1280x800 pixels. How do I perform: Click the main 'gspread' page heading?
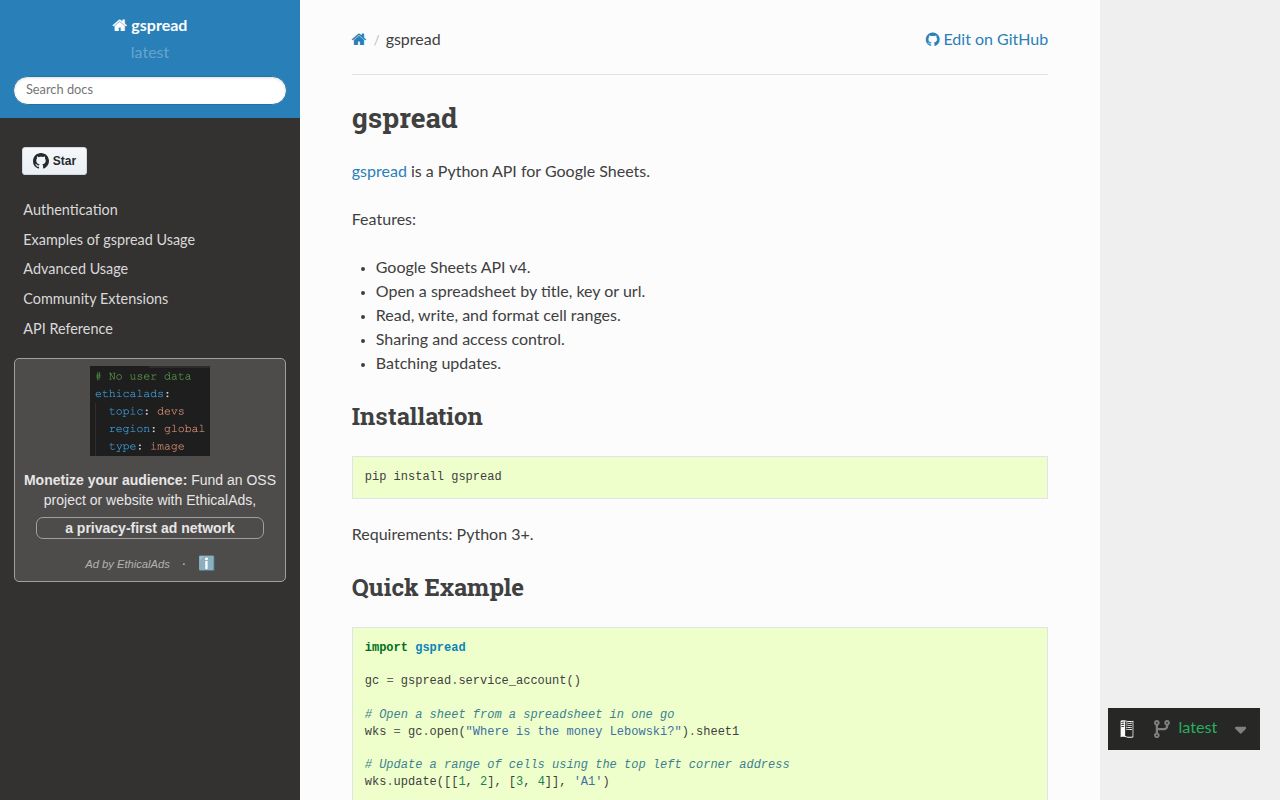[405, 118]
